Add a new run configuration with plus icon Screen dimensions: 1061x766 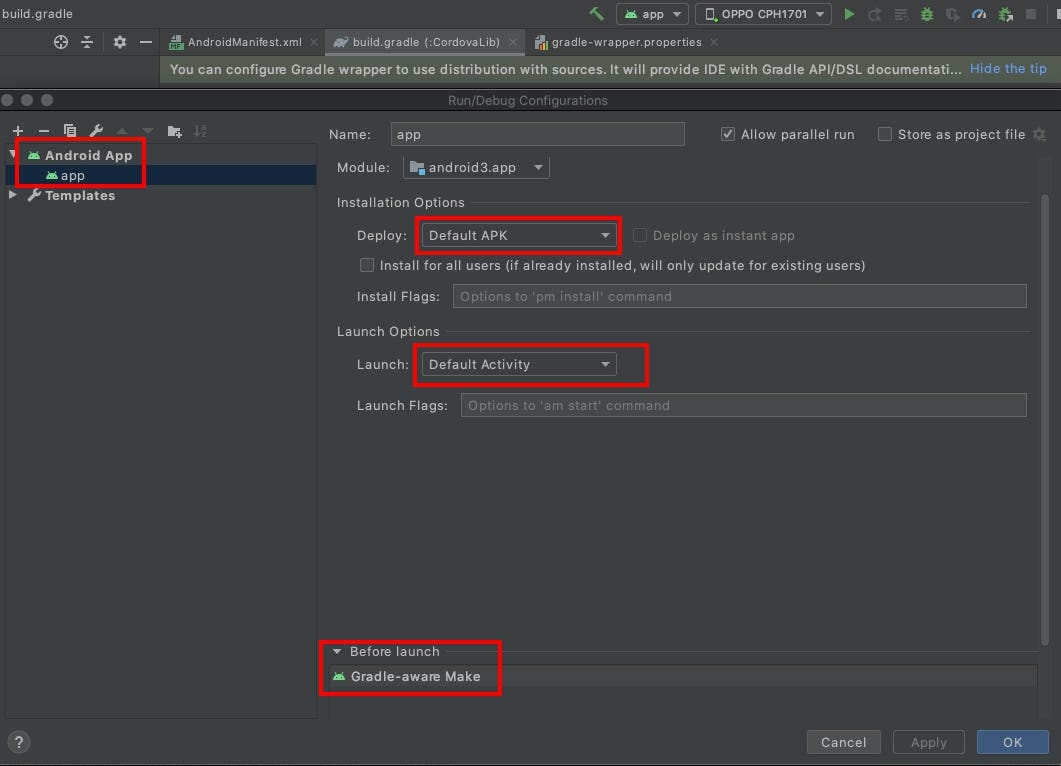pyautogui.click(x=17, y=130)
